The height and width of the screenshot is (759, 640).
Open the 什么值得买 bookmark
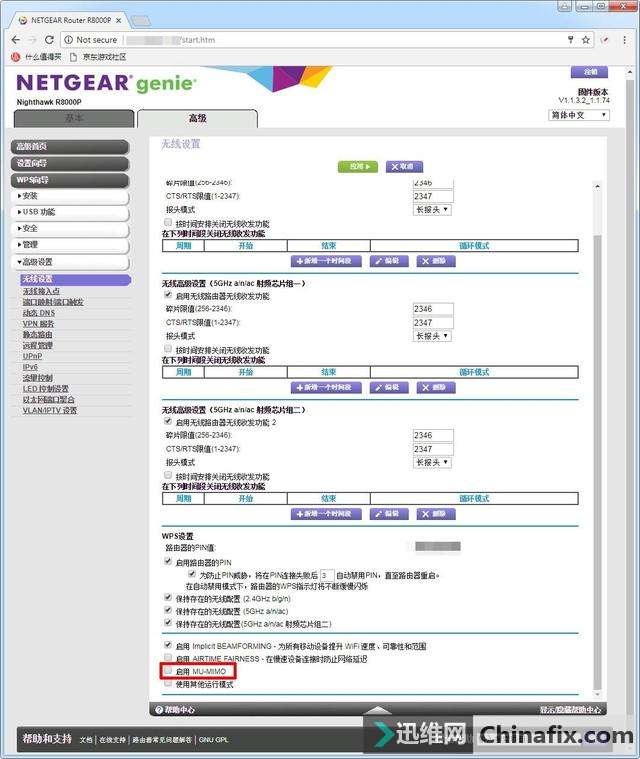[x=37, y=57]
